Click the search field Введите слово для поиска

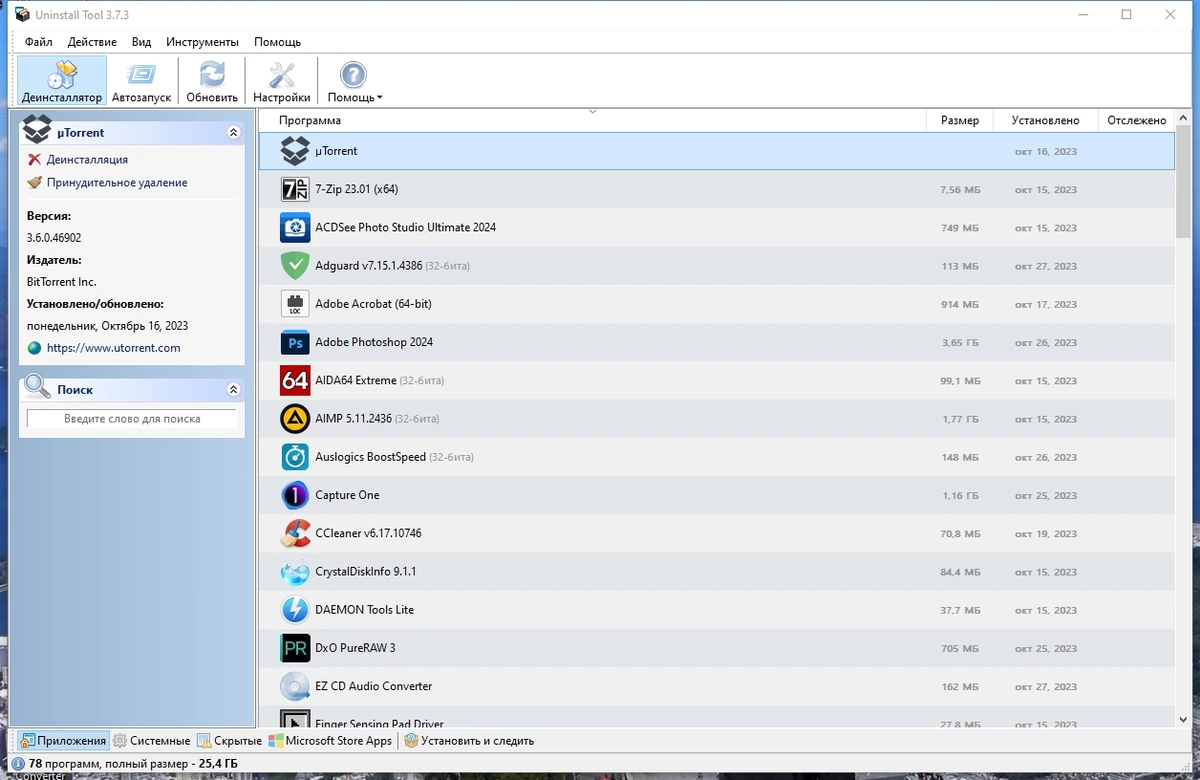(132, 419)
